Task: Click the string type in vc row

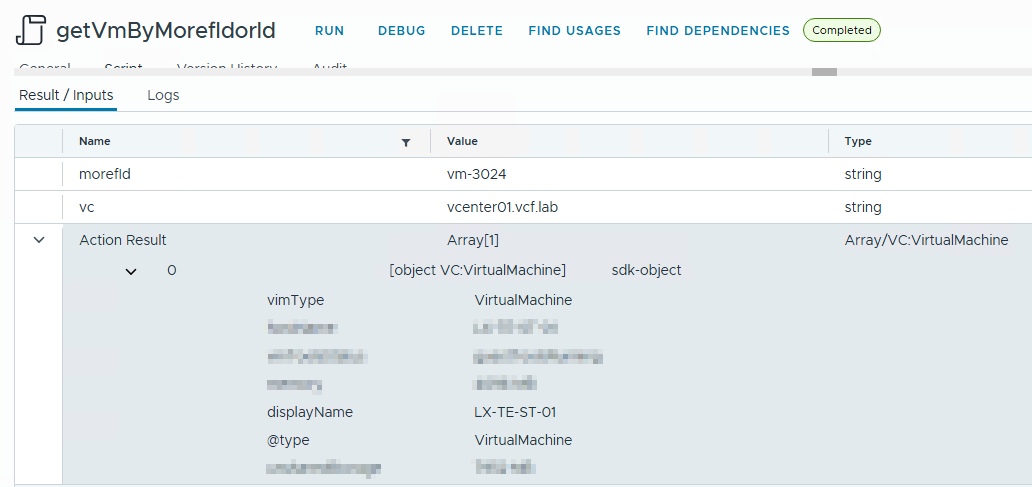Action: [863, 207]
